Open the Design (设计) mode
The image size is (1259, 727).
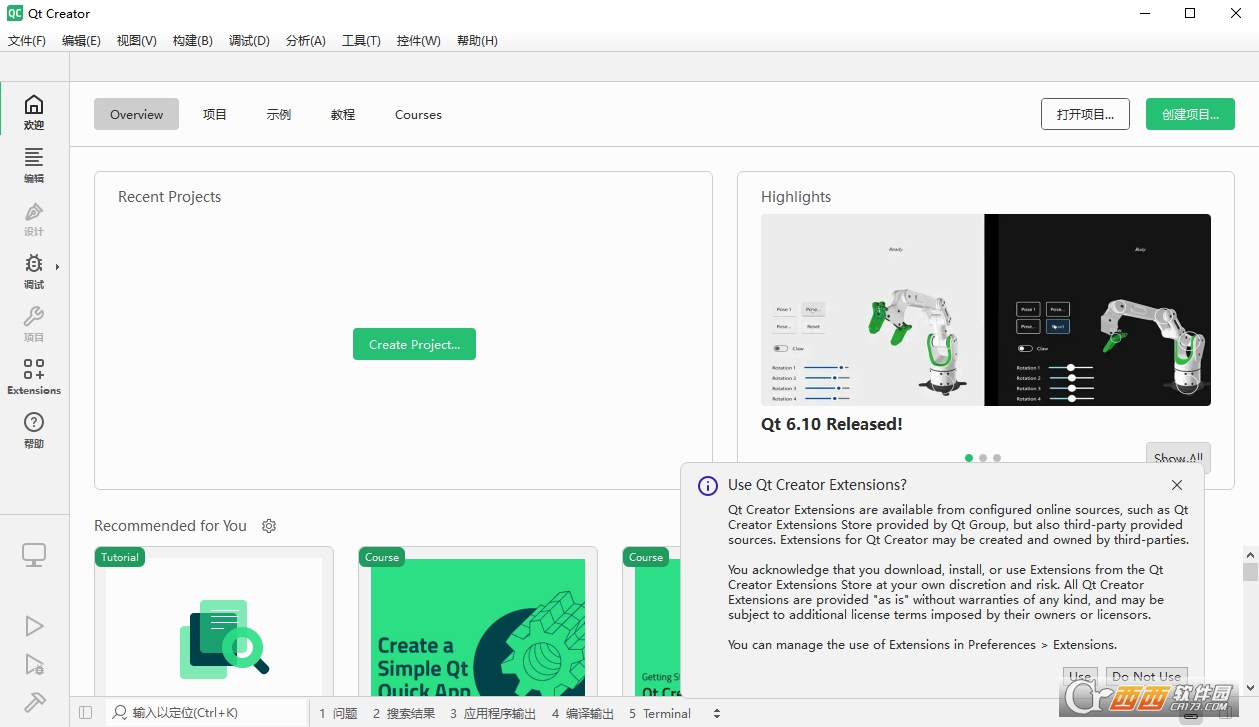[x=34, y=218]
